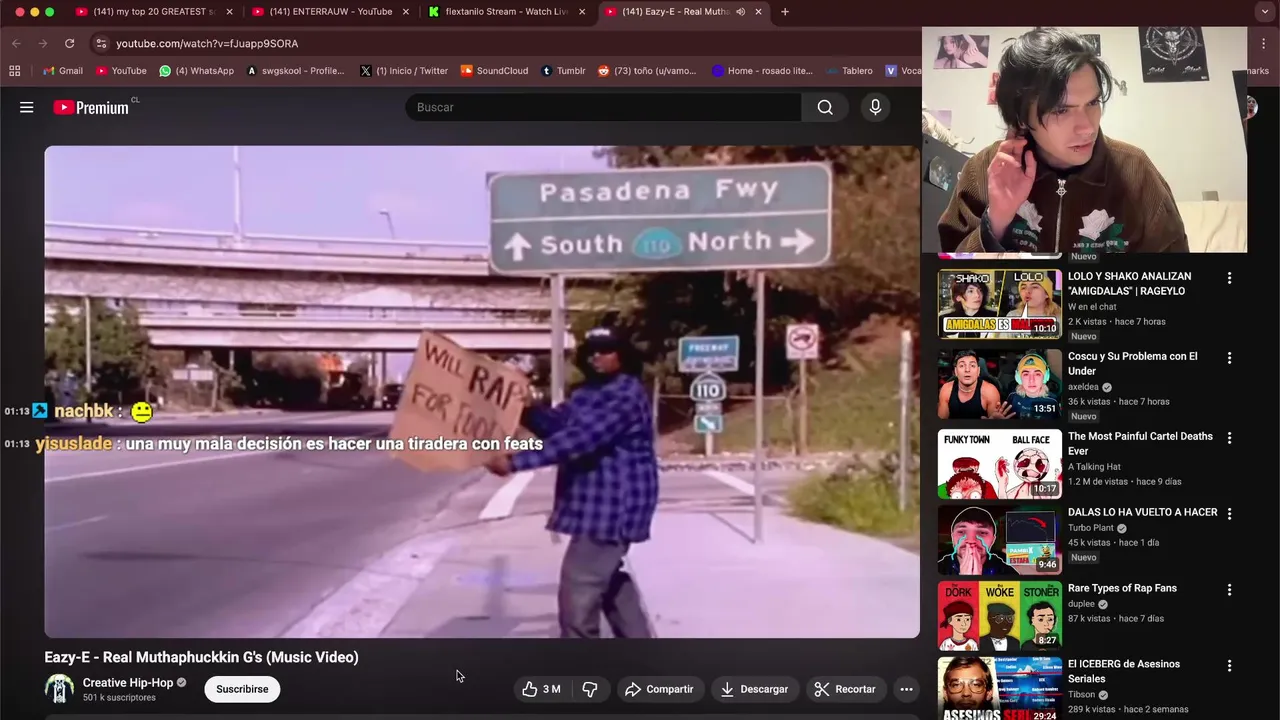Open Home - rosado bookmark
Viewport: 1280px width, 720px height.
[x=762, y=71]
